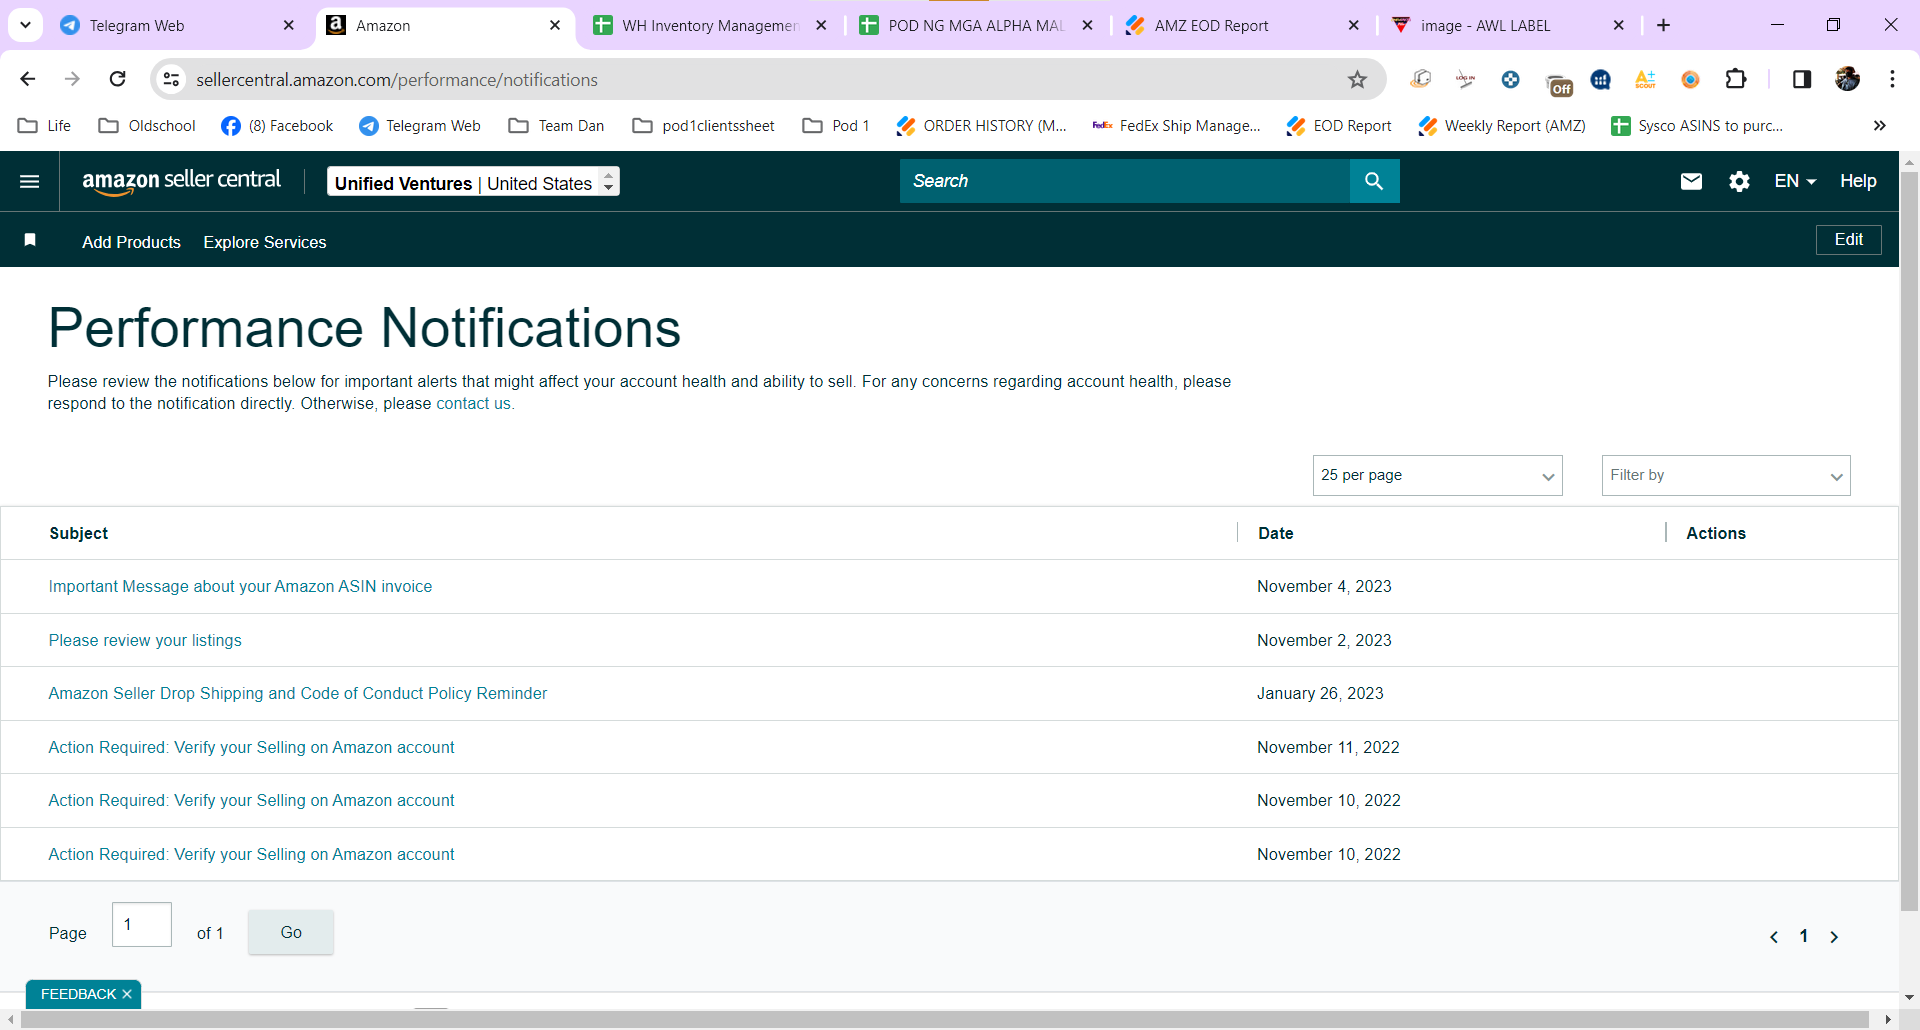Open the tab search dropdown arrow

25,25
